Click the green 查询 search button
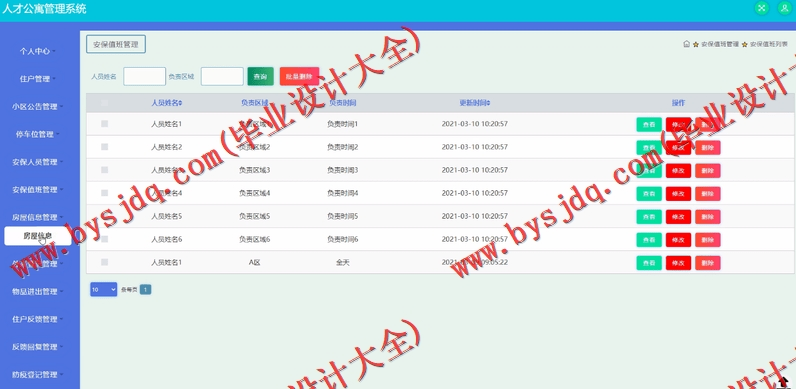Screen dimensions: 796x389 [x=260, y=76]
